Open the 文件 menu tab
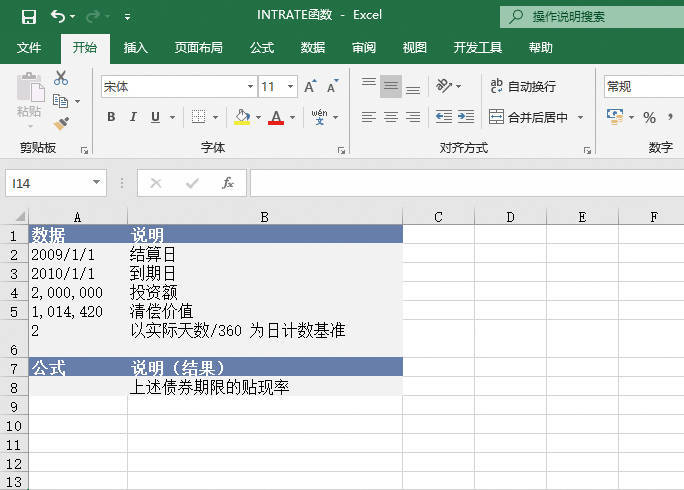The width and height of the screenshot is (684, 490). click(x=29, y=47)
